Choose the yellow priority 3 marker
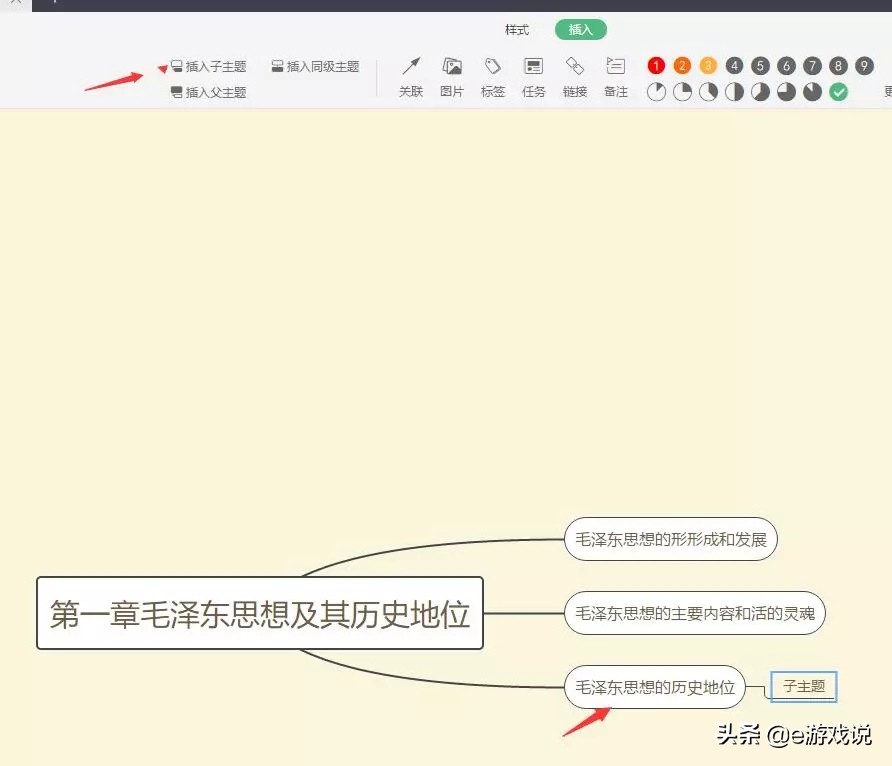 [x=708, y=66]
